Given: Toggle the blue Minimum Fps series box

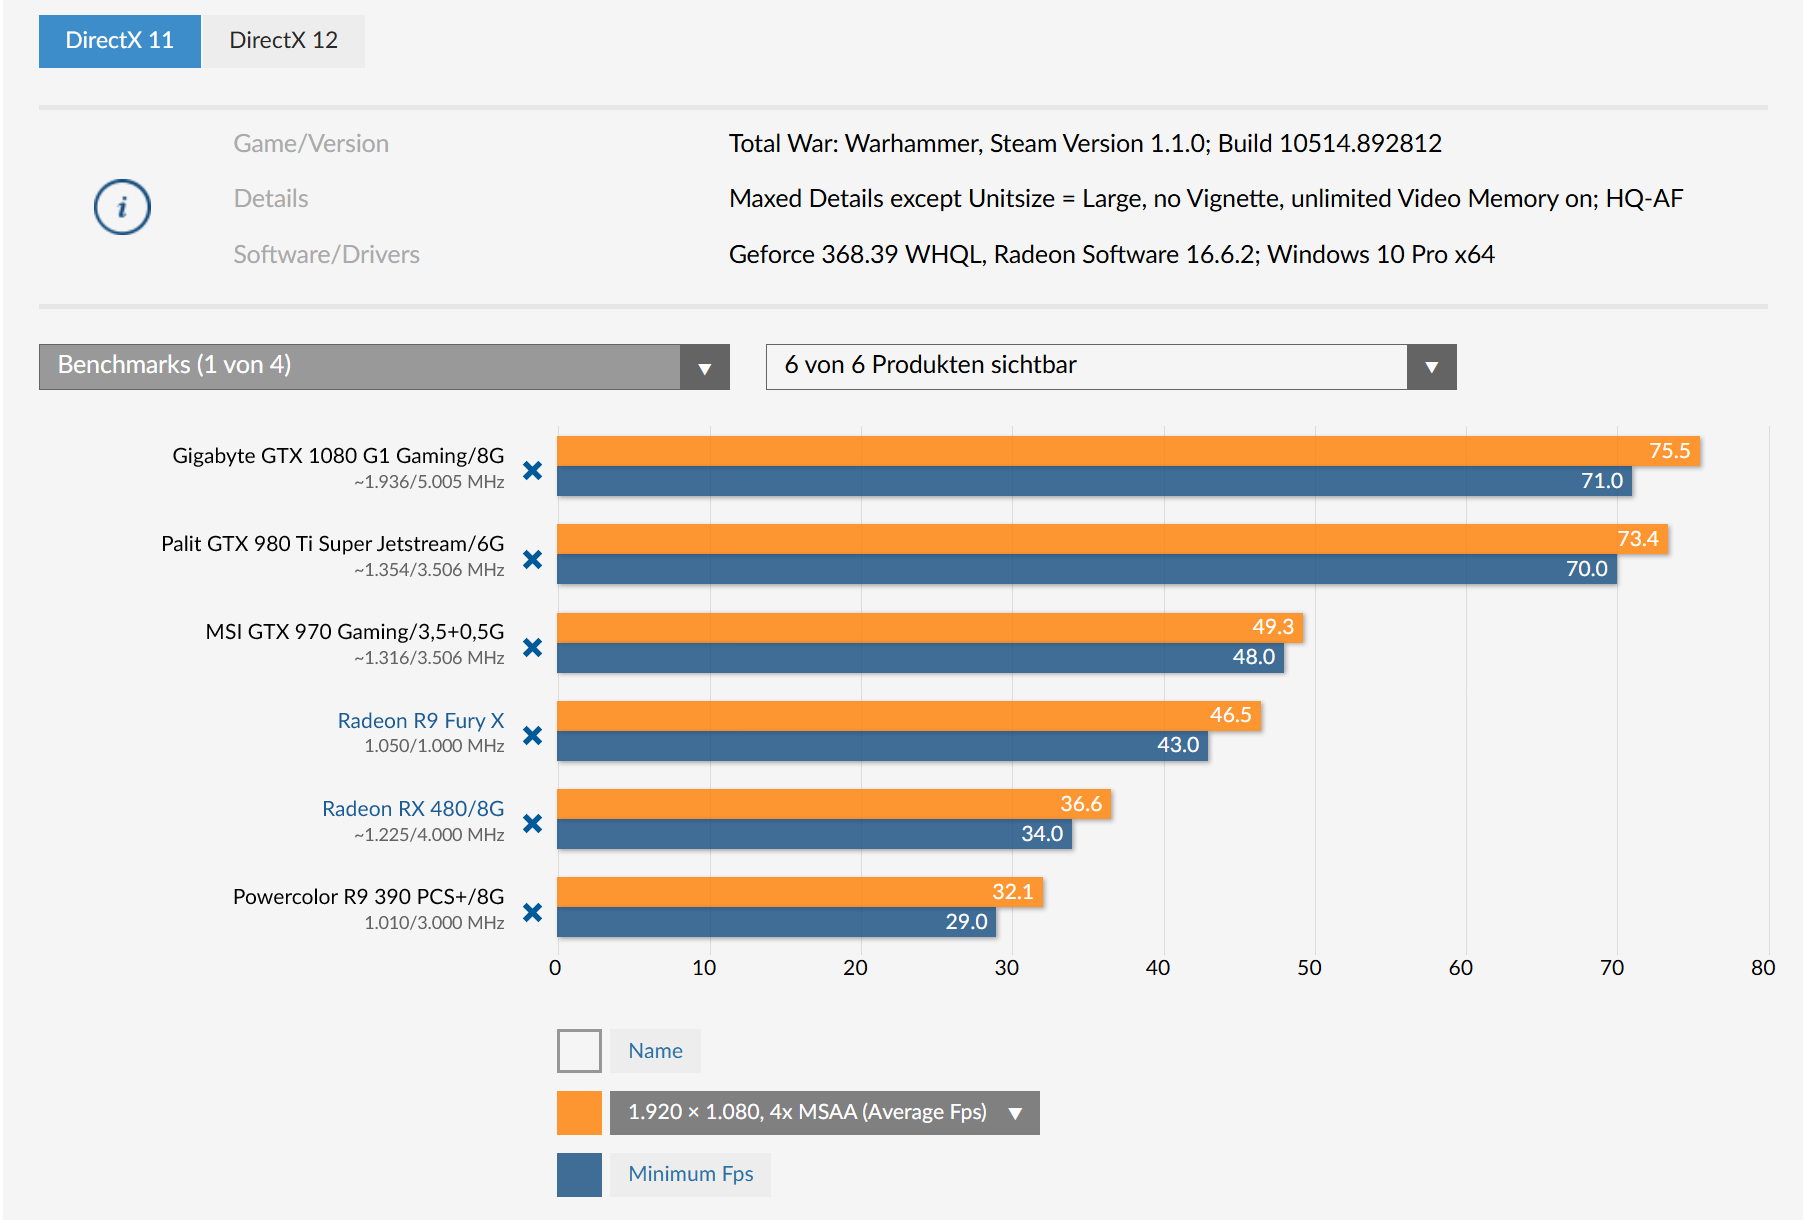Looking at the screenshot, I should pos(579,1174).
